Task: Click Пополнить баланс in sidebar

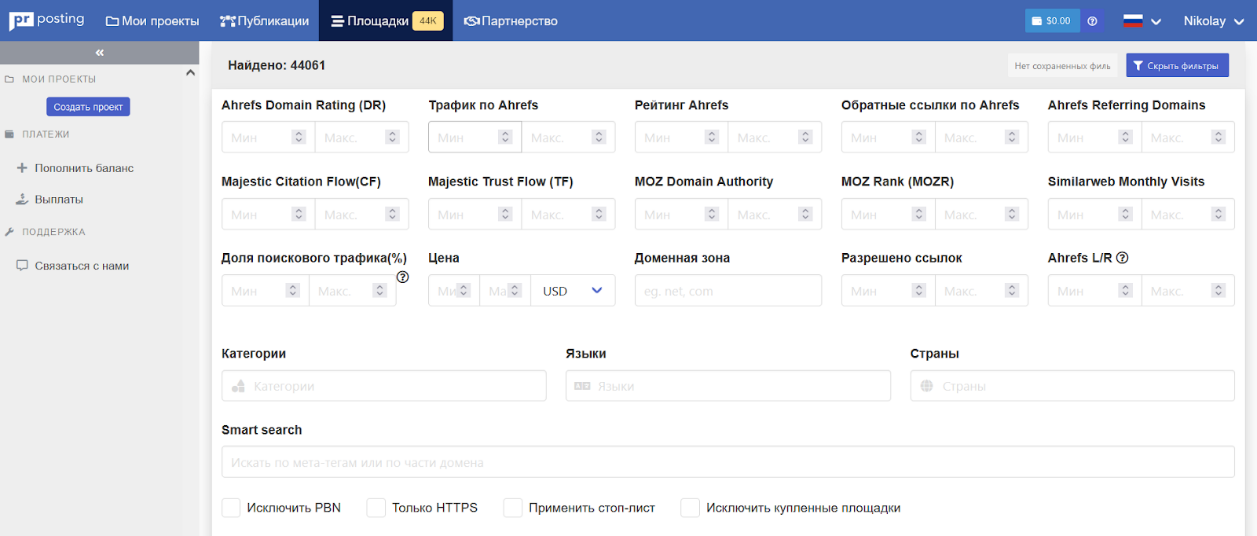Action: (x=84, y=168)
